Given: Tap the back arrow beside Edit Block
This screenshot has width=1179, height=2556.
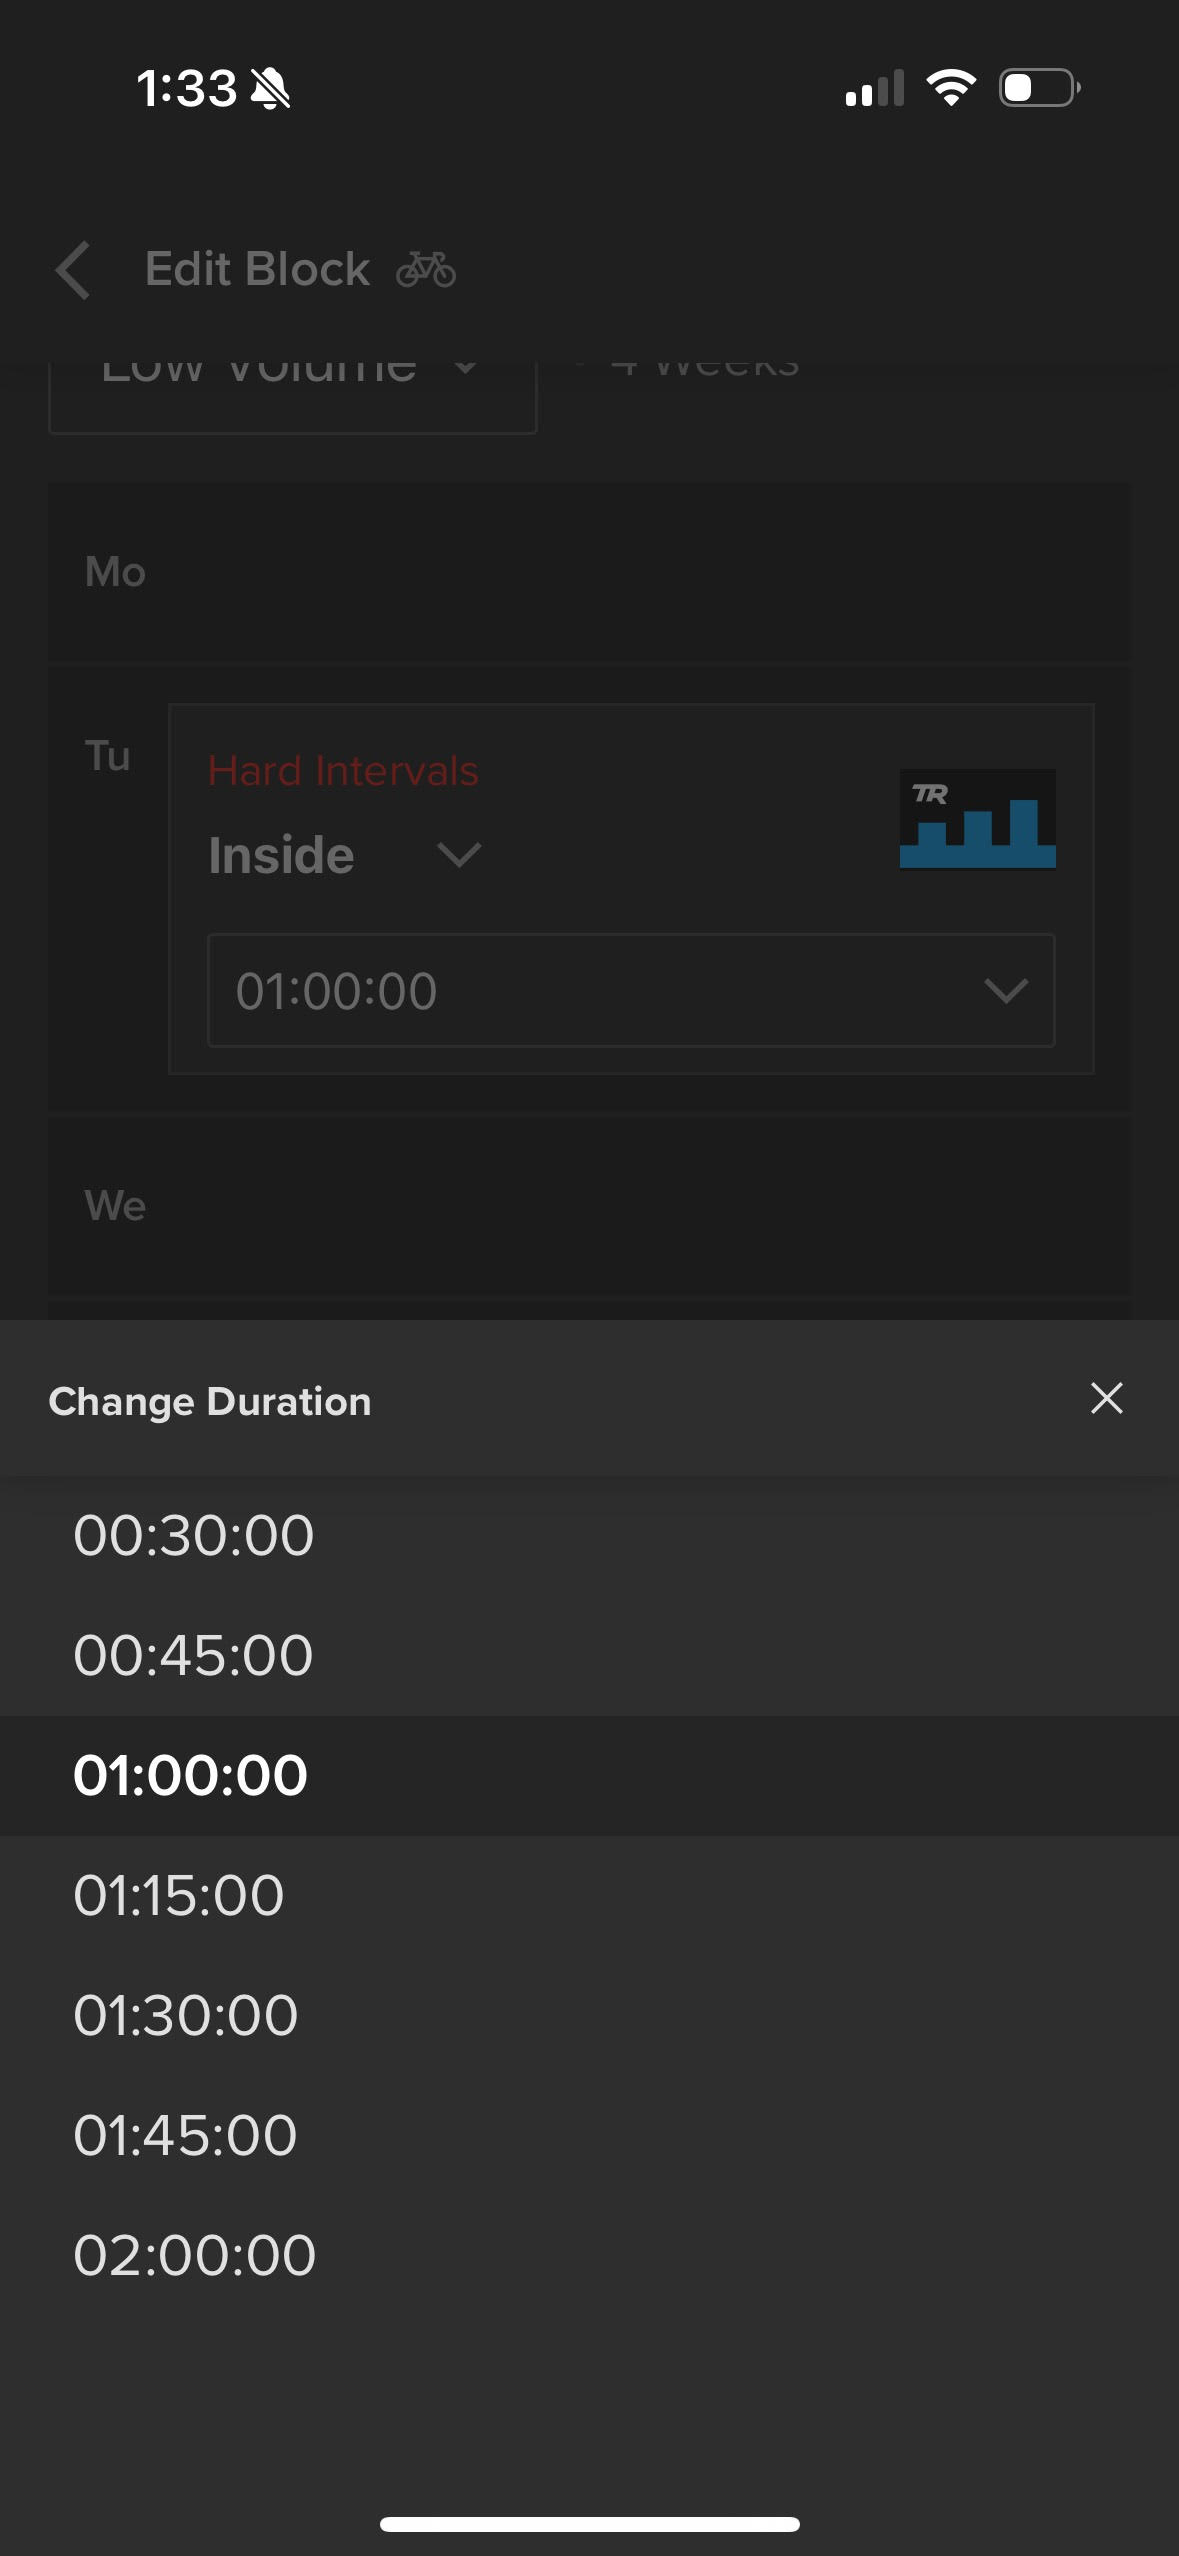Looking at the screenshot, I should tap(73, 270).
